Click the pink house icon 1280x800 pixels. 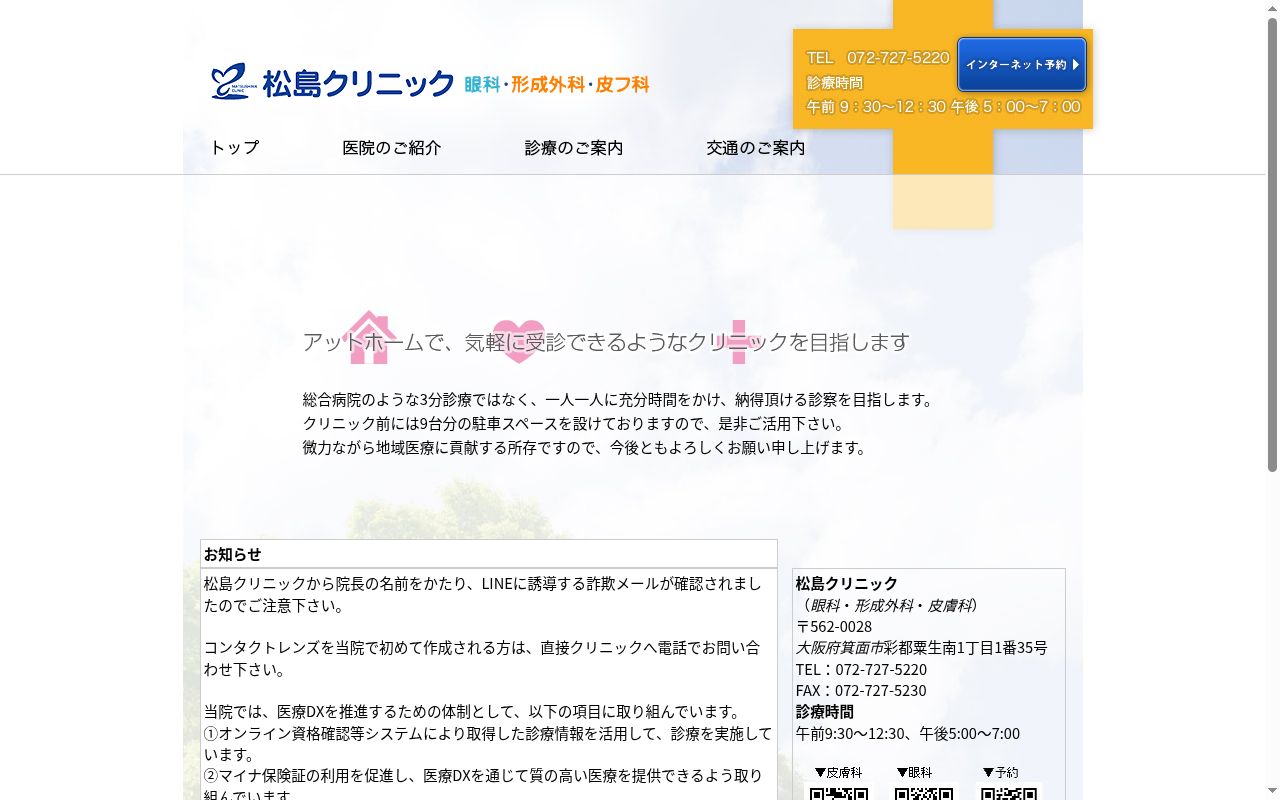pos(369,337)
